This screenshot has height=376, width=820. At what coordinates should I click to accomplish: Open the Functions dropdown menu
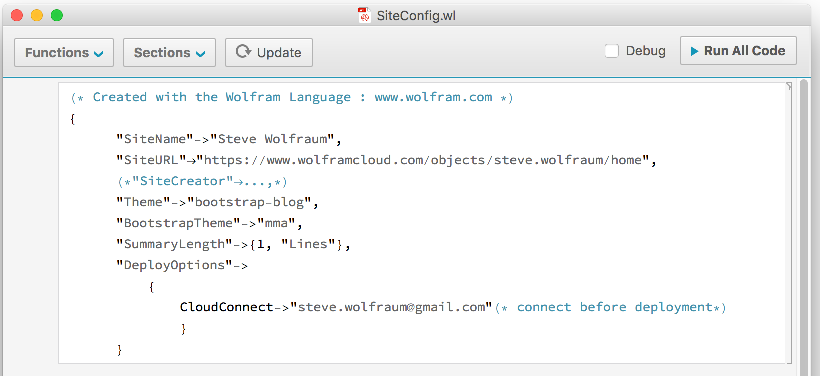(64, 52)
